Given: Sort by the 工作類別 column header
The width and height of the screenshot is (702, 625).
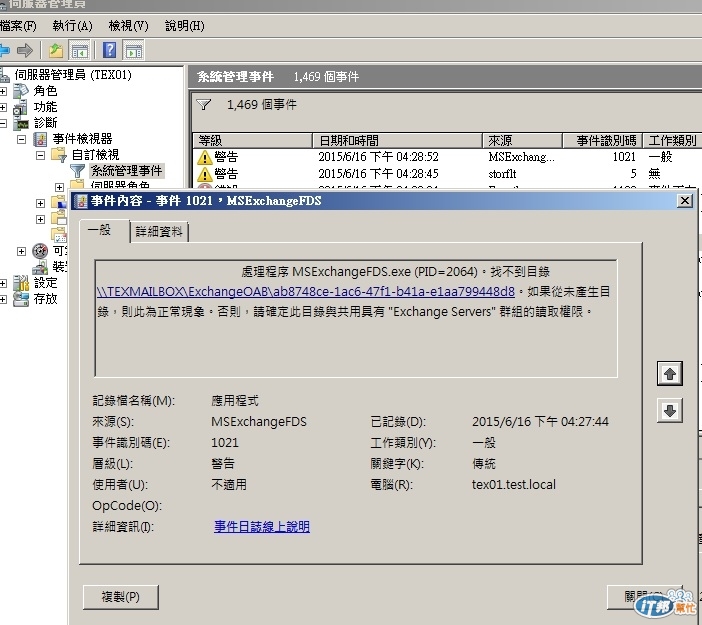Looking at the screenshot, I should pos(672,141).
